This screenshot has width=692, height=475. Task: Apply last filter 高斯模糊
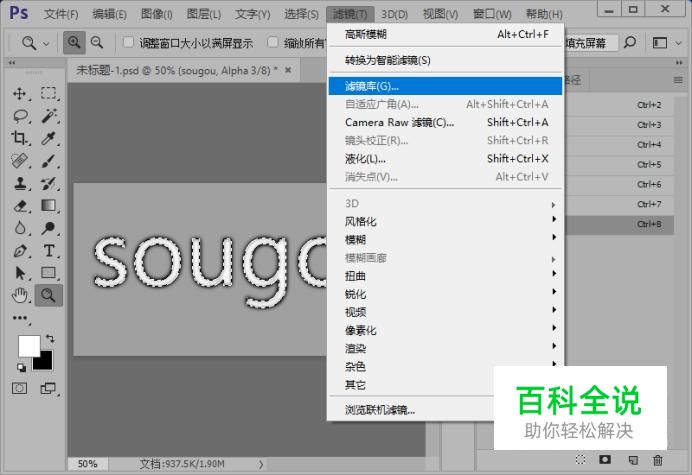(446, 34)
